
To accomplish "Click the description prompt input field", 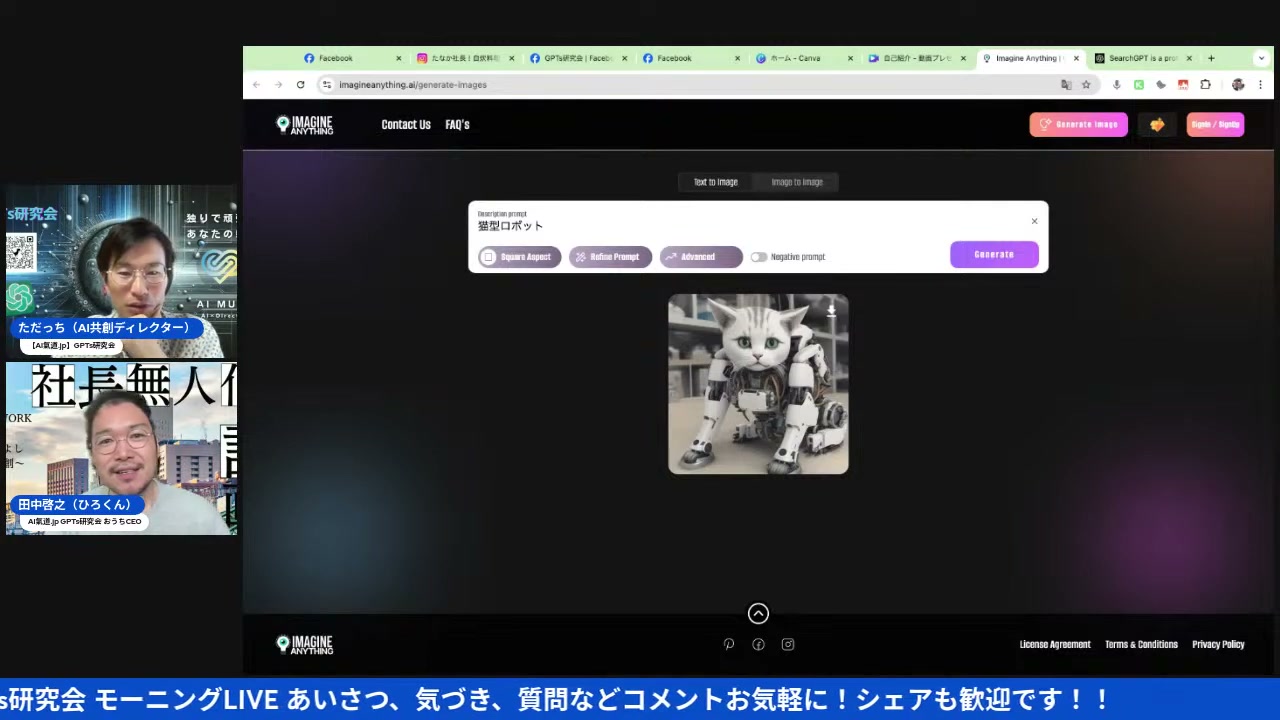I will pyautogui.click(x=750, y=226).
